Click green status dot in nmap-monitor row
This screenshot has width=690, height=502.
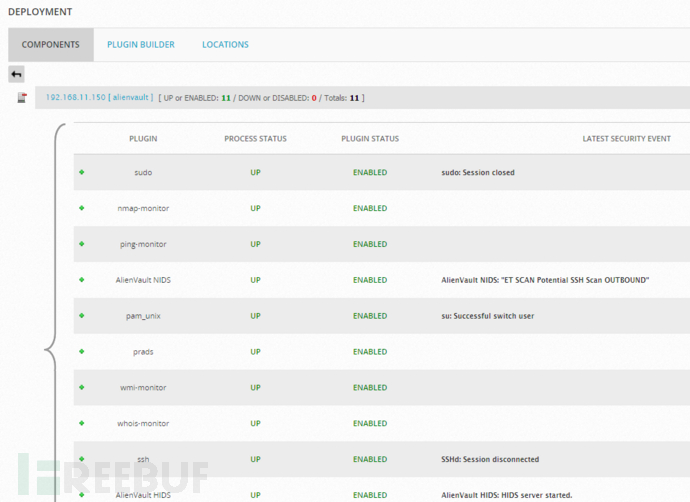(x=81, y=208)
